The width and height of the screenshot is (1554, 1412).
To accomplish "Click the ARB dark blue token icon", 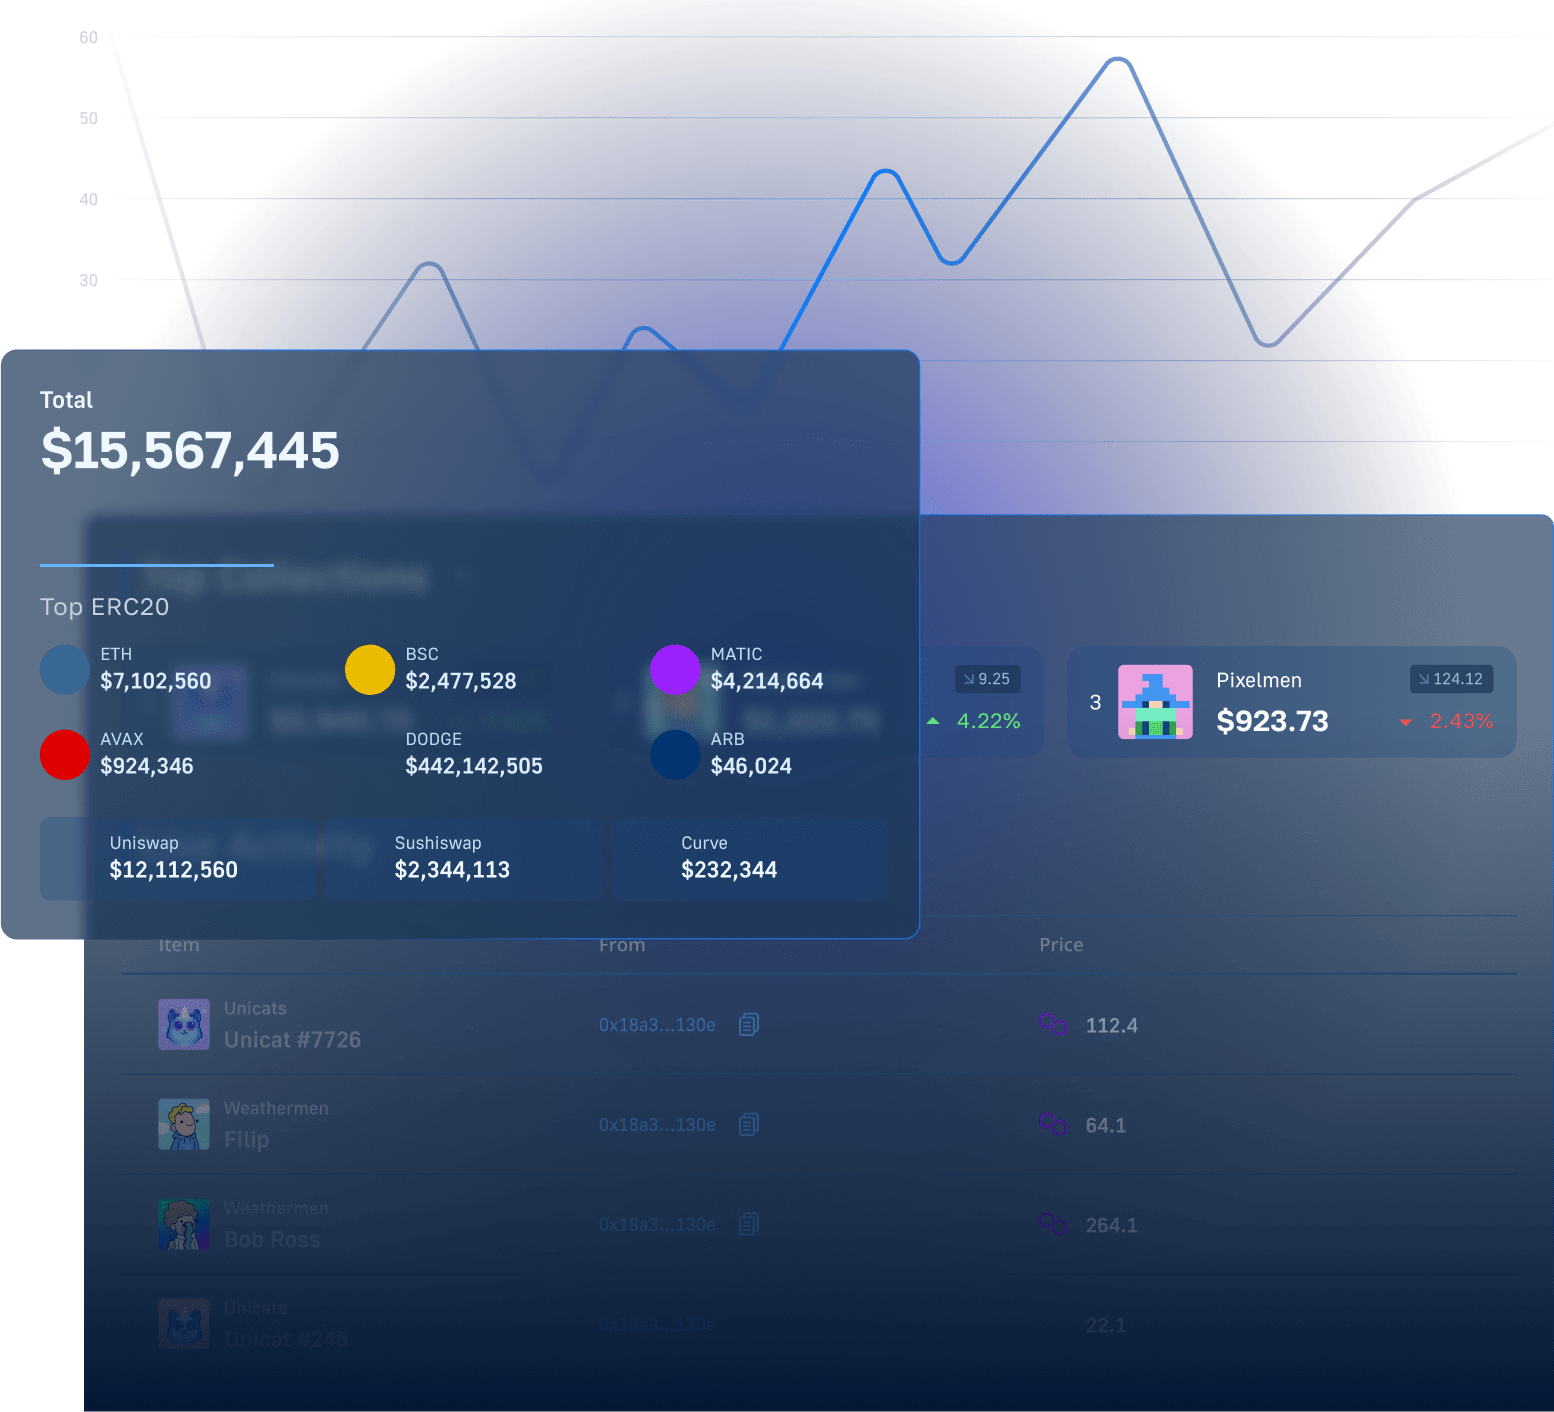I will tap(675, 755).
